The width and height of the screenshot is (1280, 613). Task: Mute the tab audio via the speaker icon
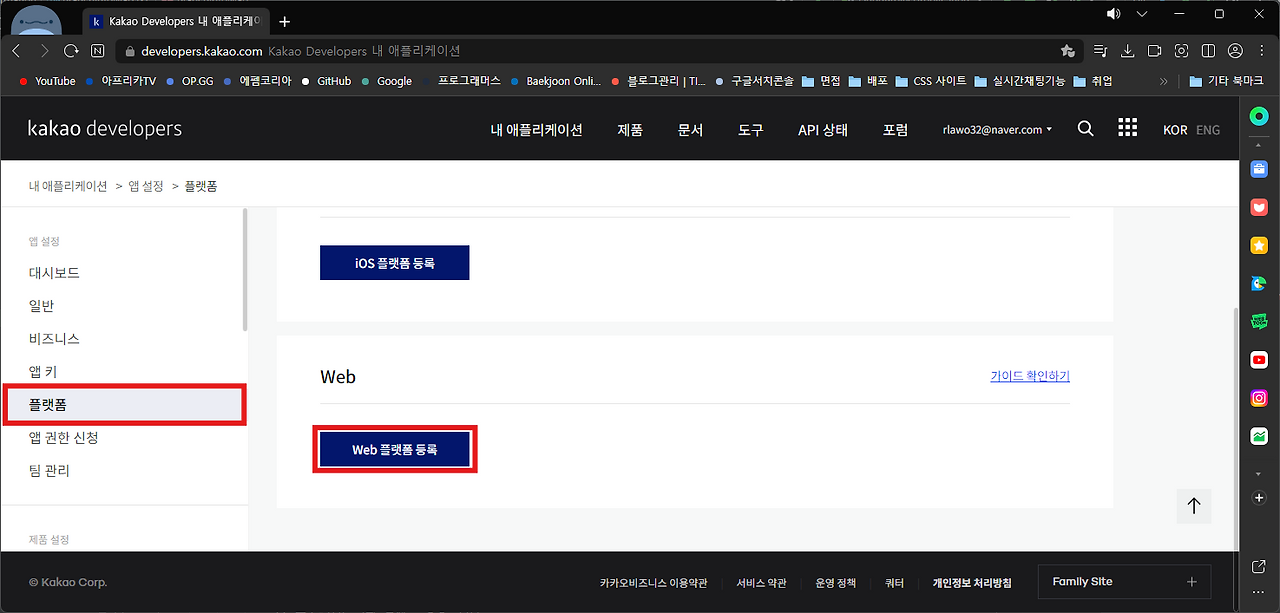(x=1113, y=14)
